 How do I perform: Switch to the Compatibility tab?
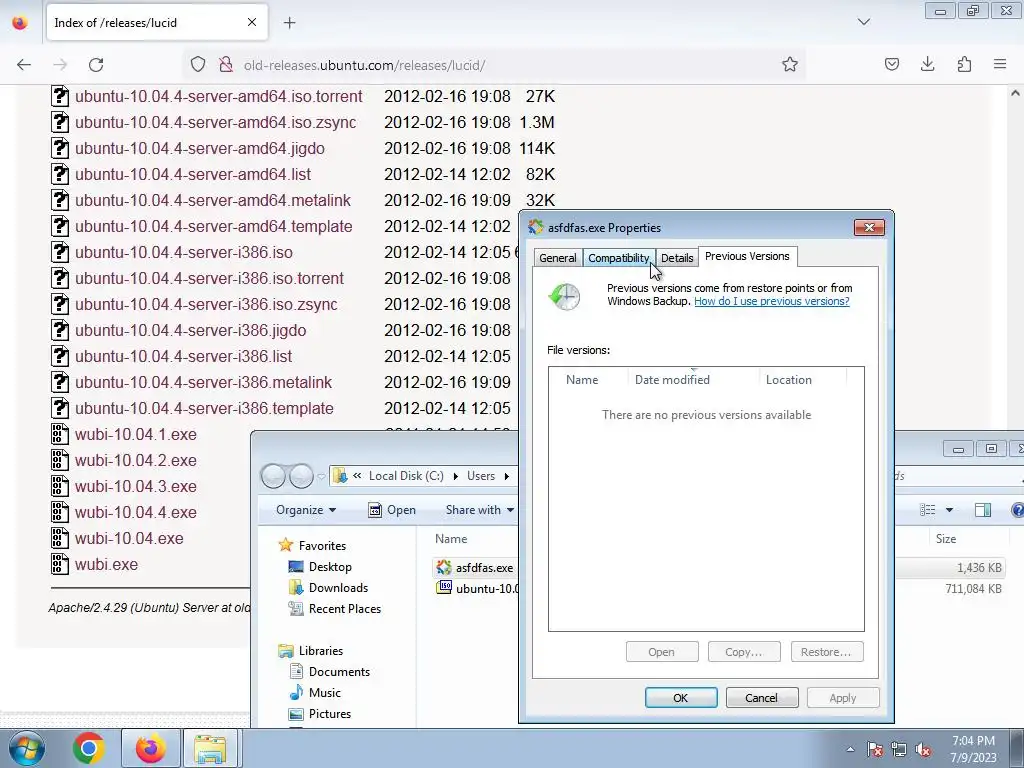pos(618,258)
